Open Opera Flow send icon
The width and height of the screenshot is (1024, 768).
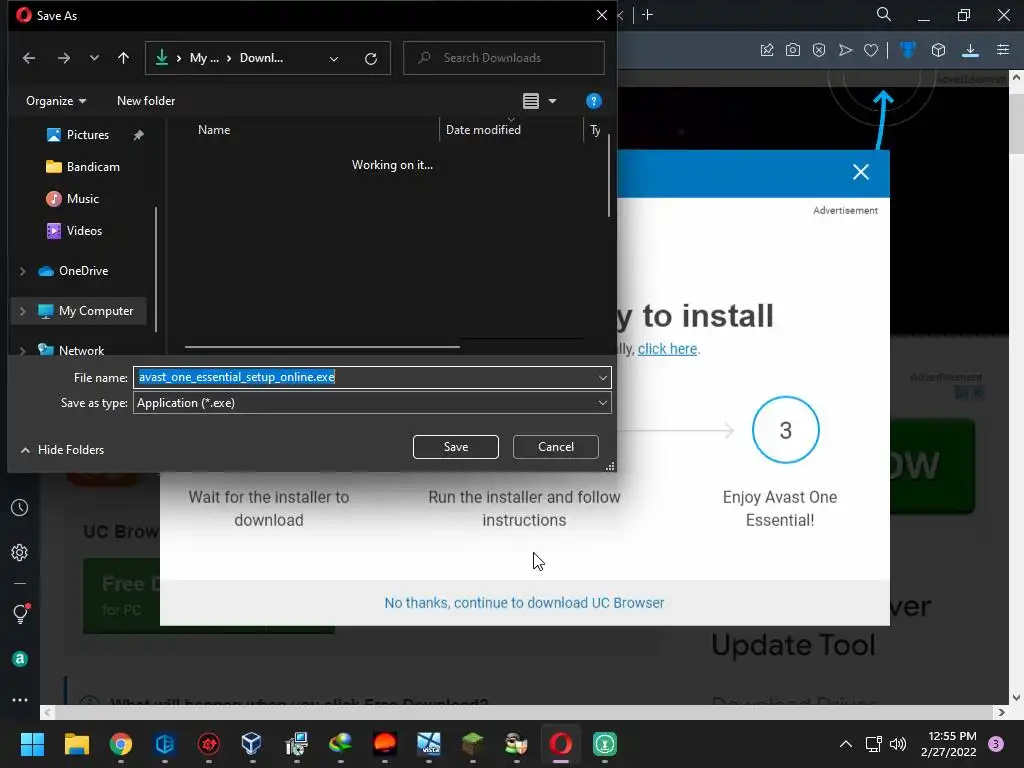845,50
